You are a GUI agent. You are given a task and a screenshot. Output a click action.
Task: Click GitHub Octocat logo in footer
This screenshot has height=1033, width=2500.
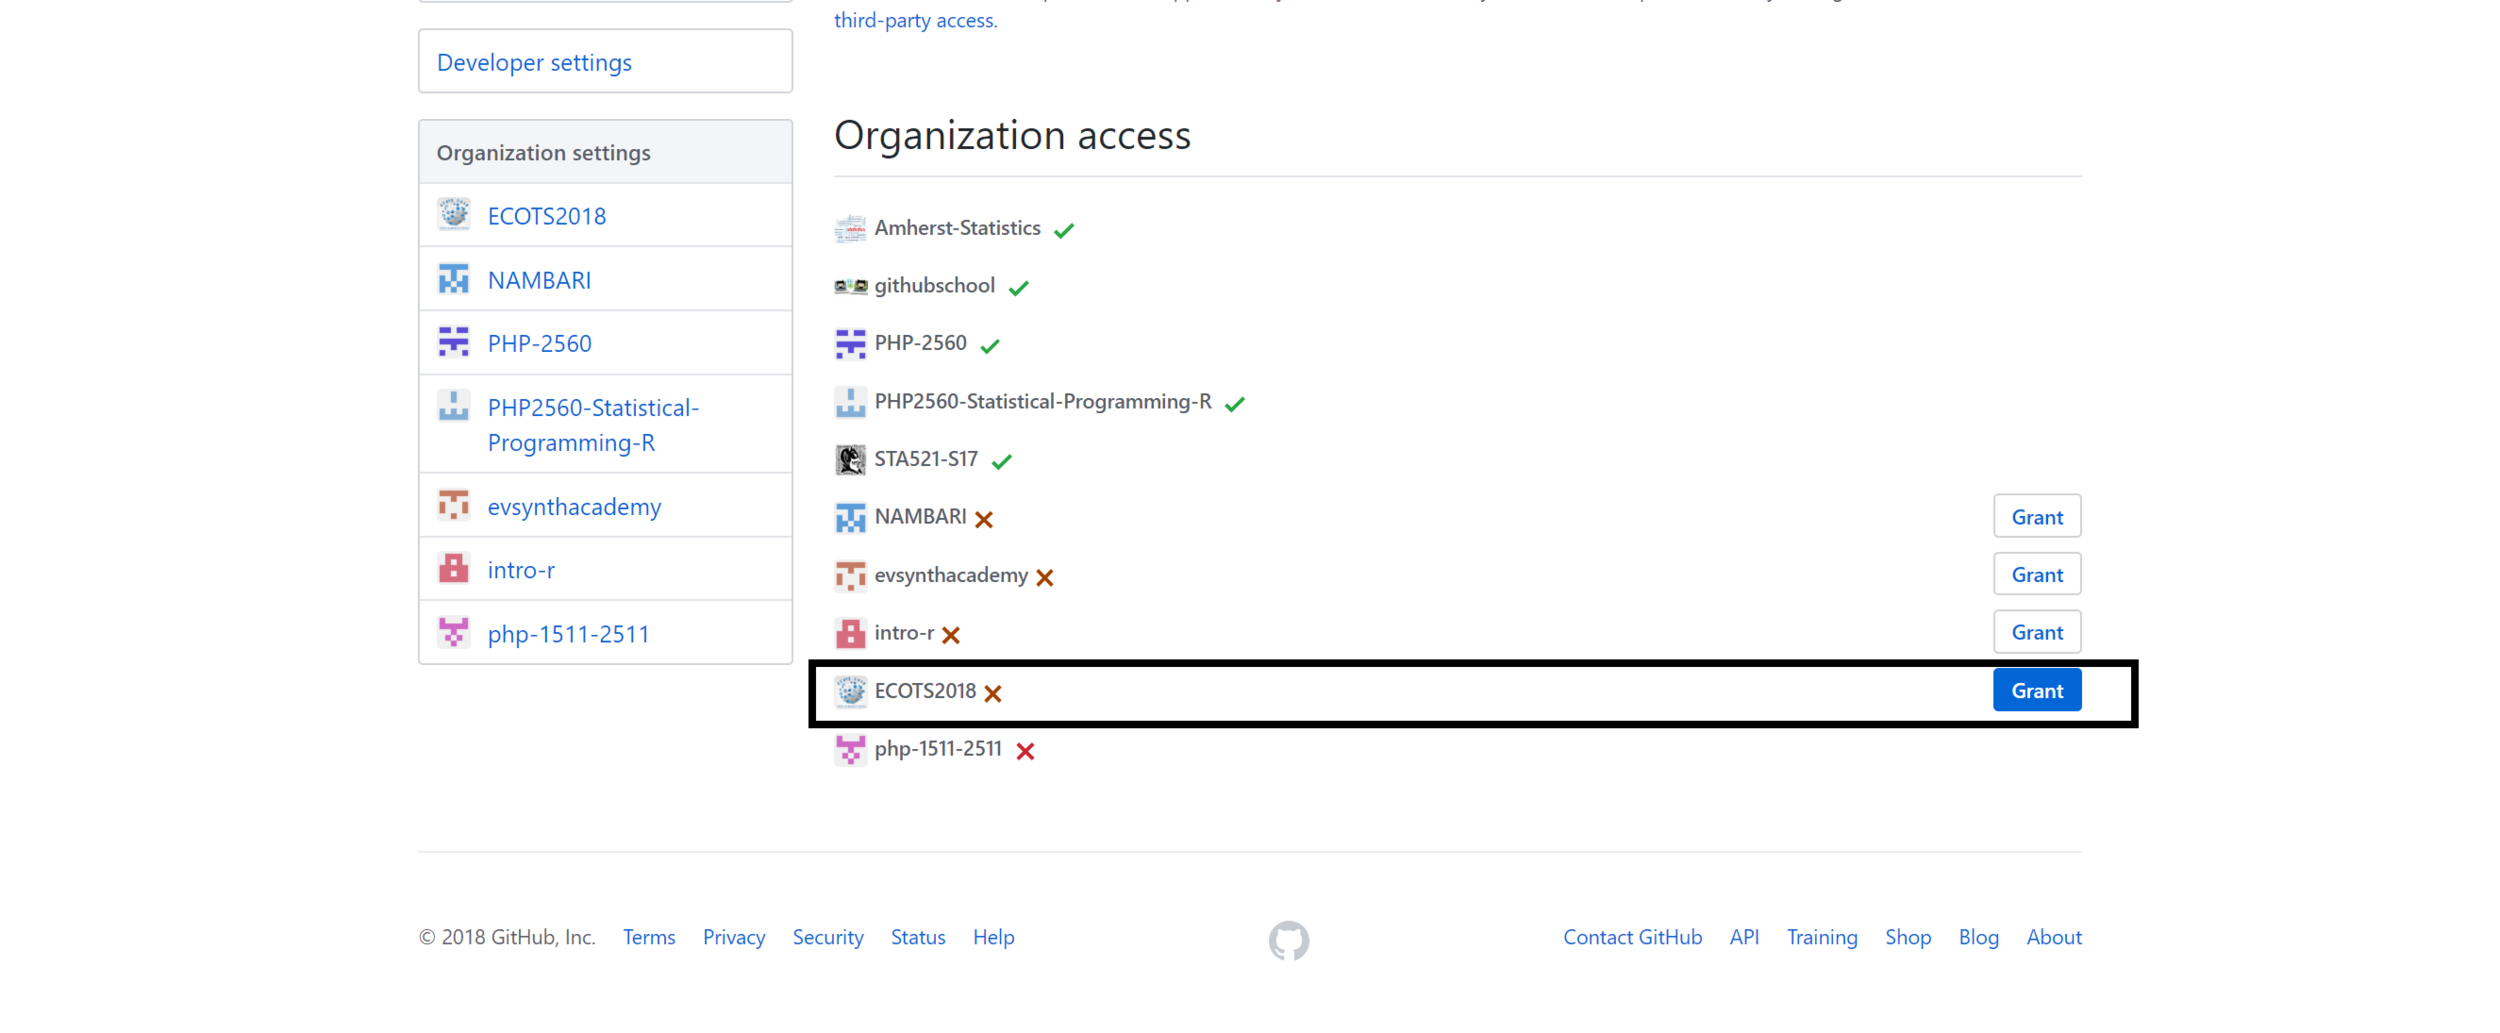click(x=1288, y=940)
